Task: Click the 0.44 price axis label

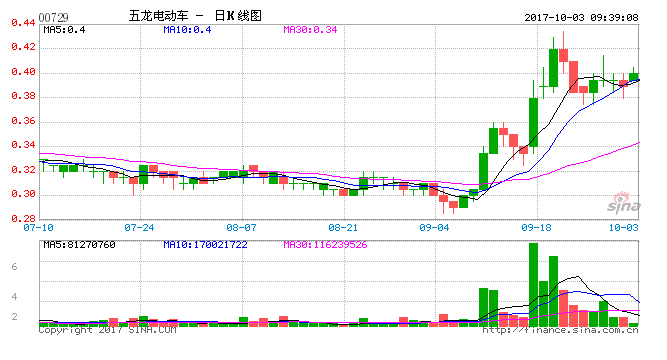Action: point(23,23)
